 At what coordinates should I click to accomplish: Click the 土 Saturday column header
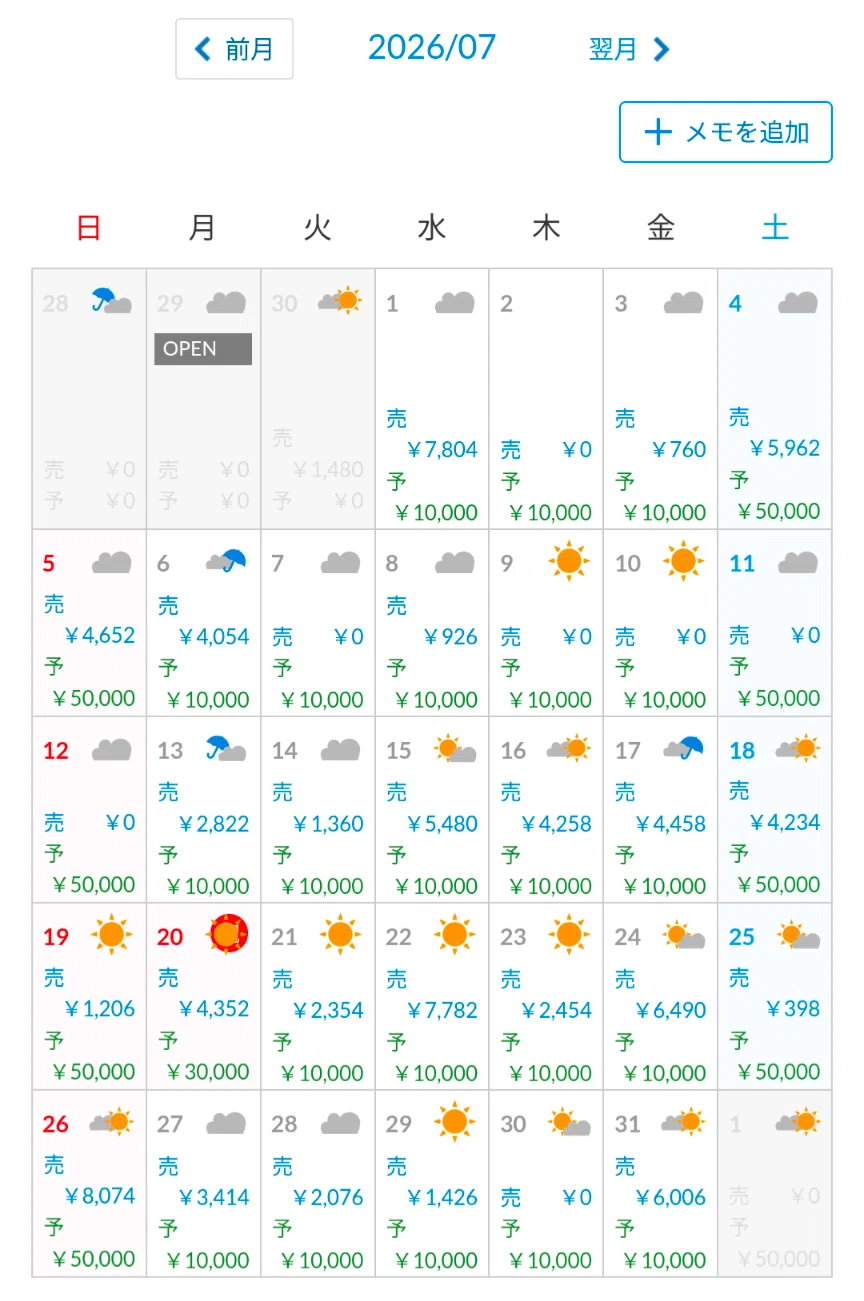tap(775, 228)
